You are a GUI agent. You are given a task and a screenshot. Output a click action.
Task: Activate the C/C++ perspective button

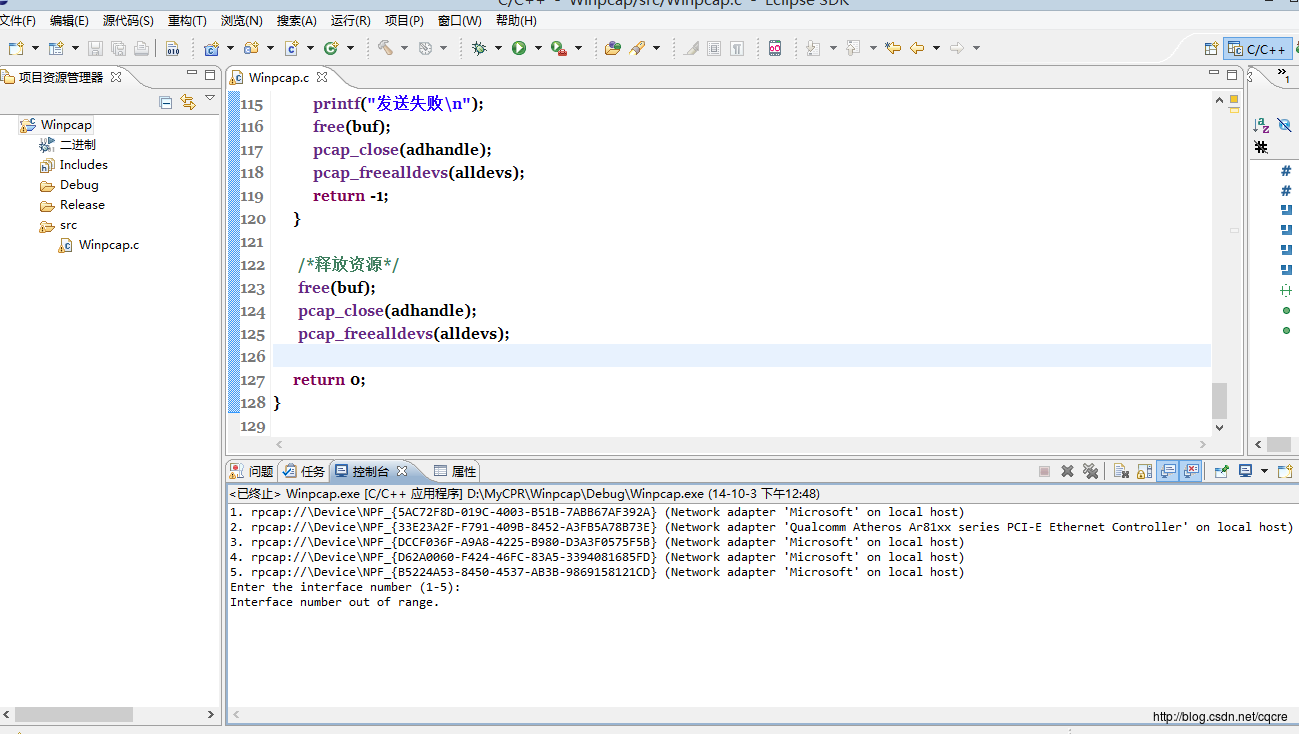1257,48
